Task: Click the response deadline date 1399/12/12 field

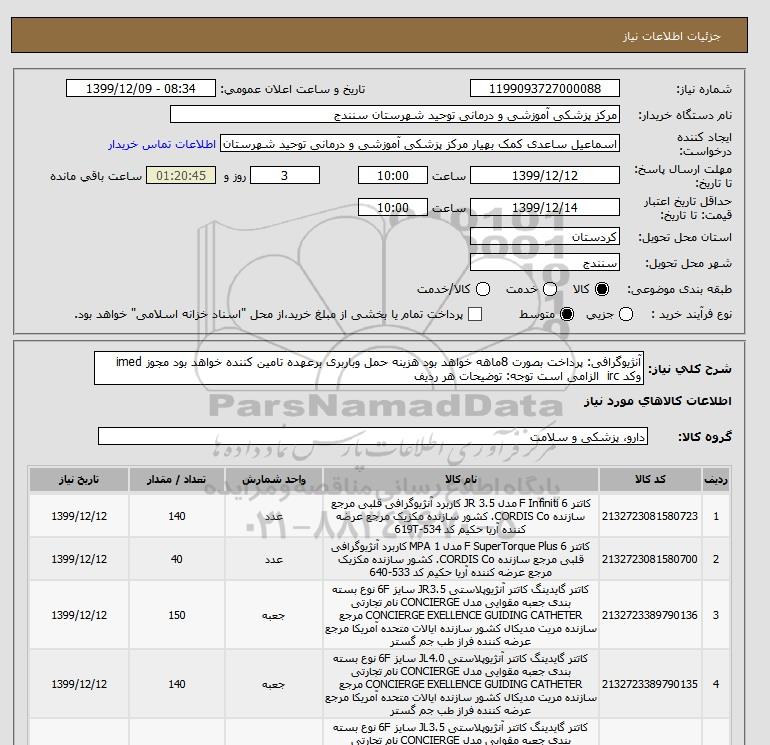Action: pyautogui.click(x=545, y=175)
